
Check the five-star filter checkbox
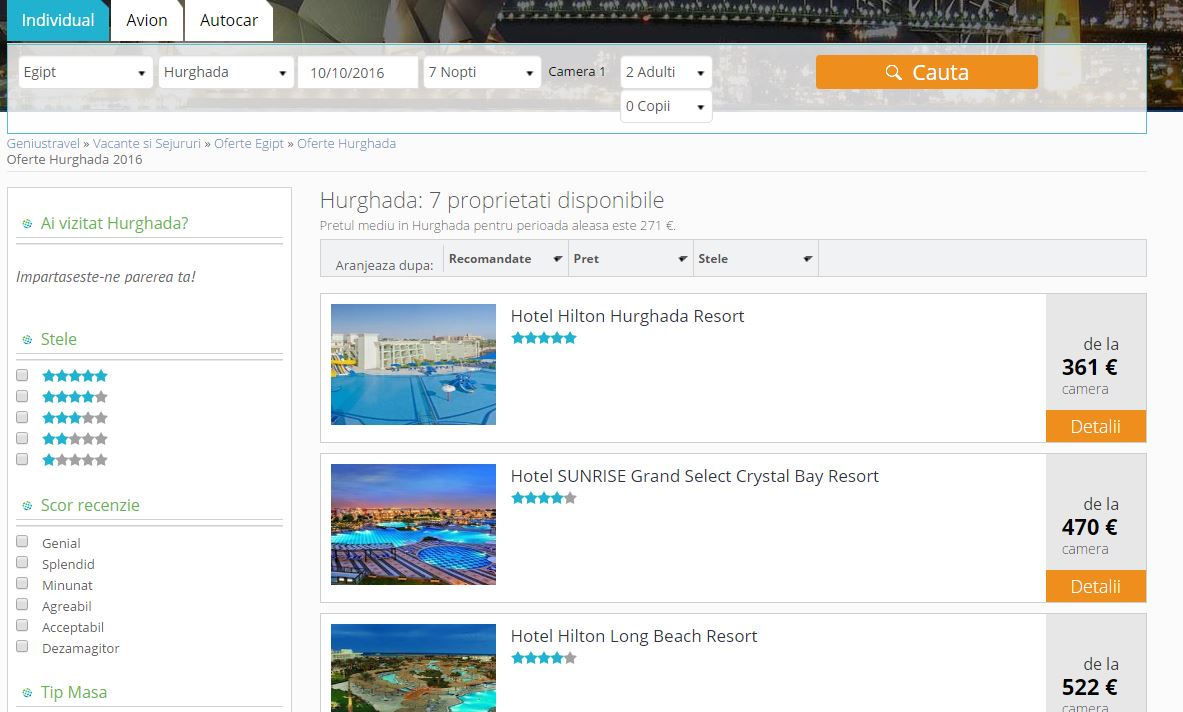coord(22,375)
